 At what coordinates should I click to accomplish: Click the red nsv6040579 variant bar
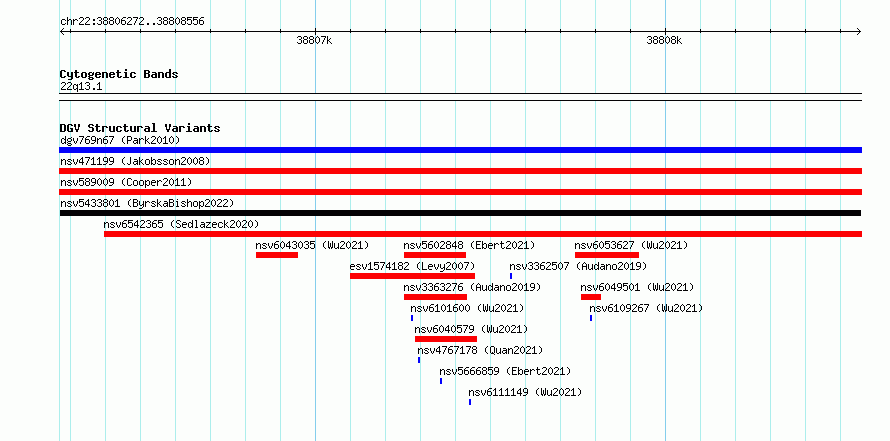446,339
